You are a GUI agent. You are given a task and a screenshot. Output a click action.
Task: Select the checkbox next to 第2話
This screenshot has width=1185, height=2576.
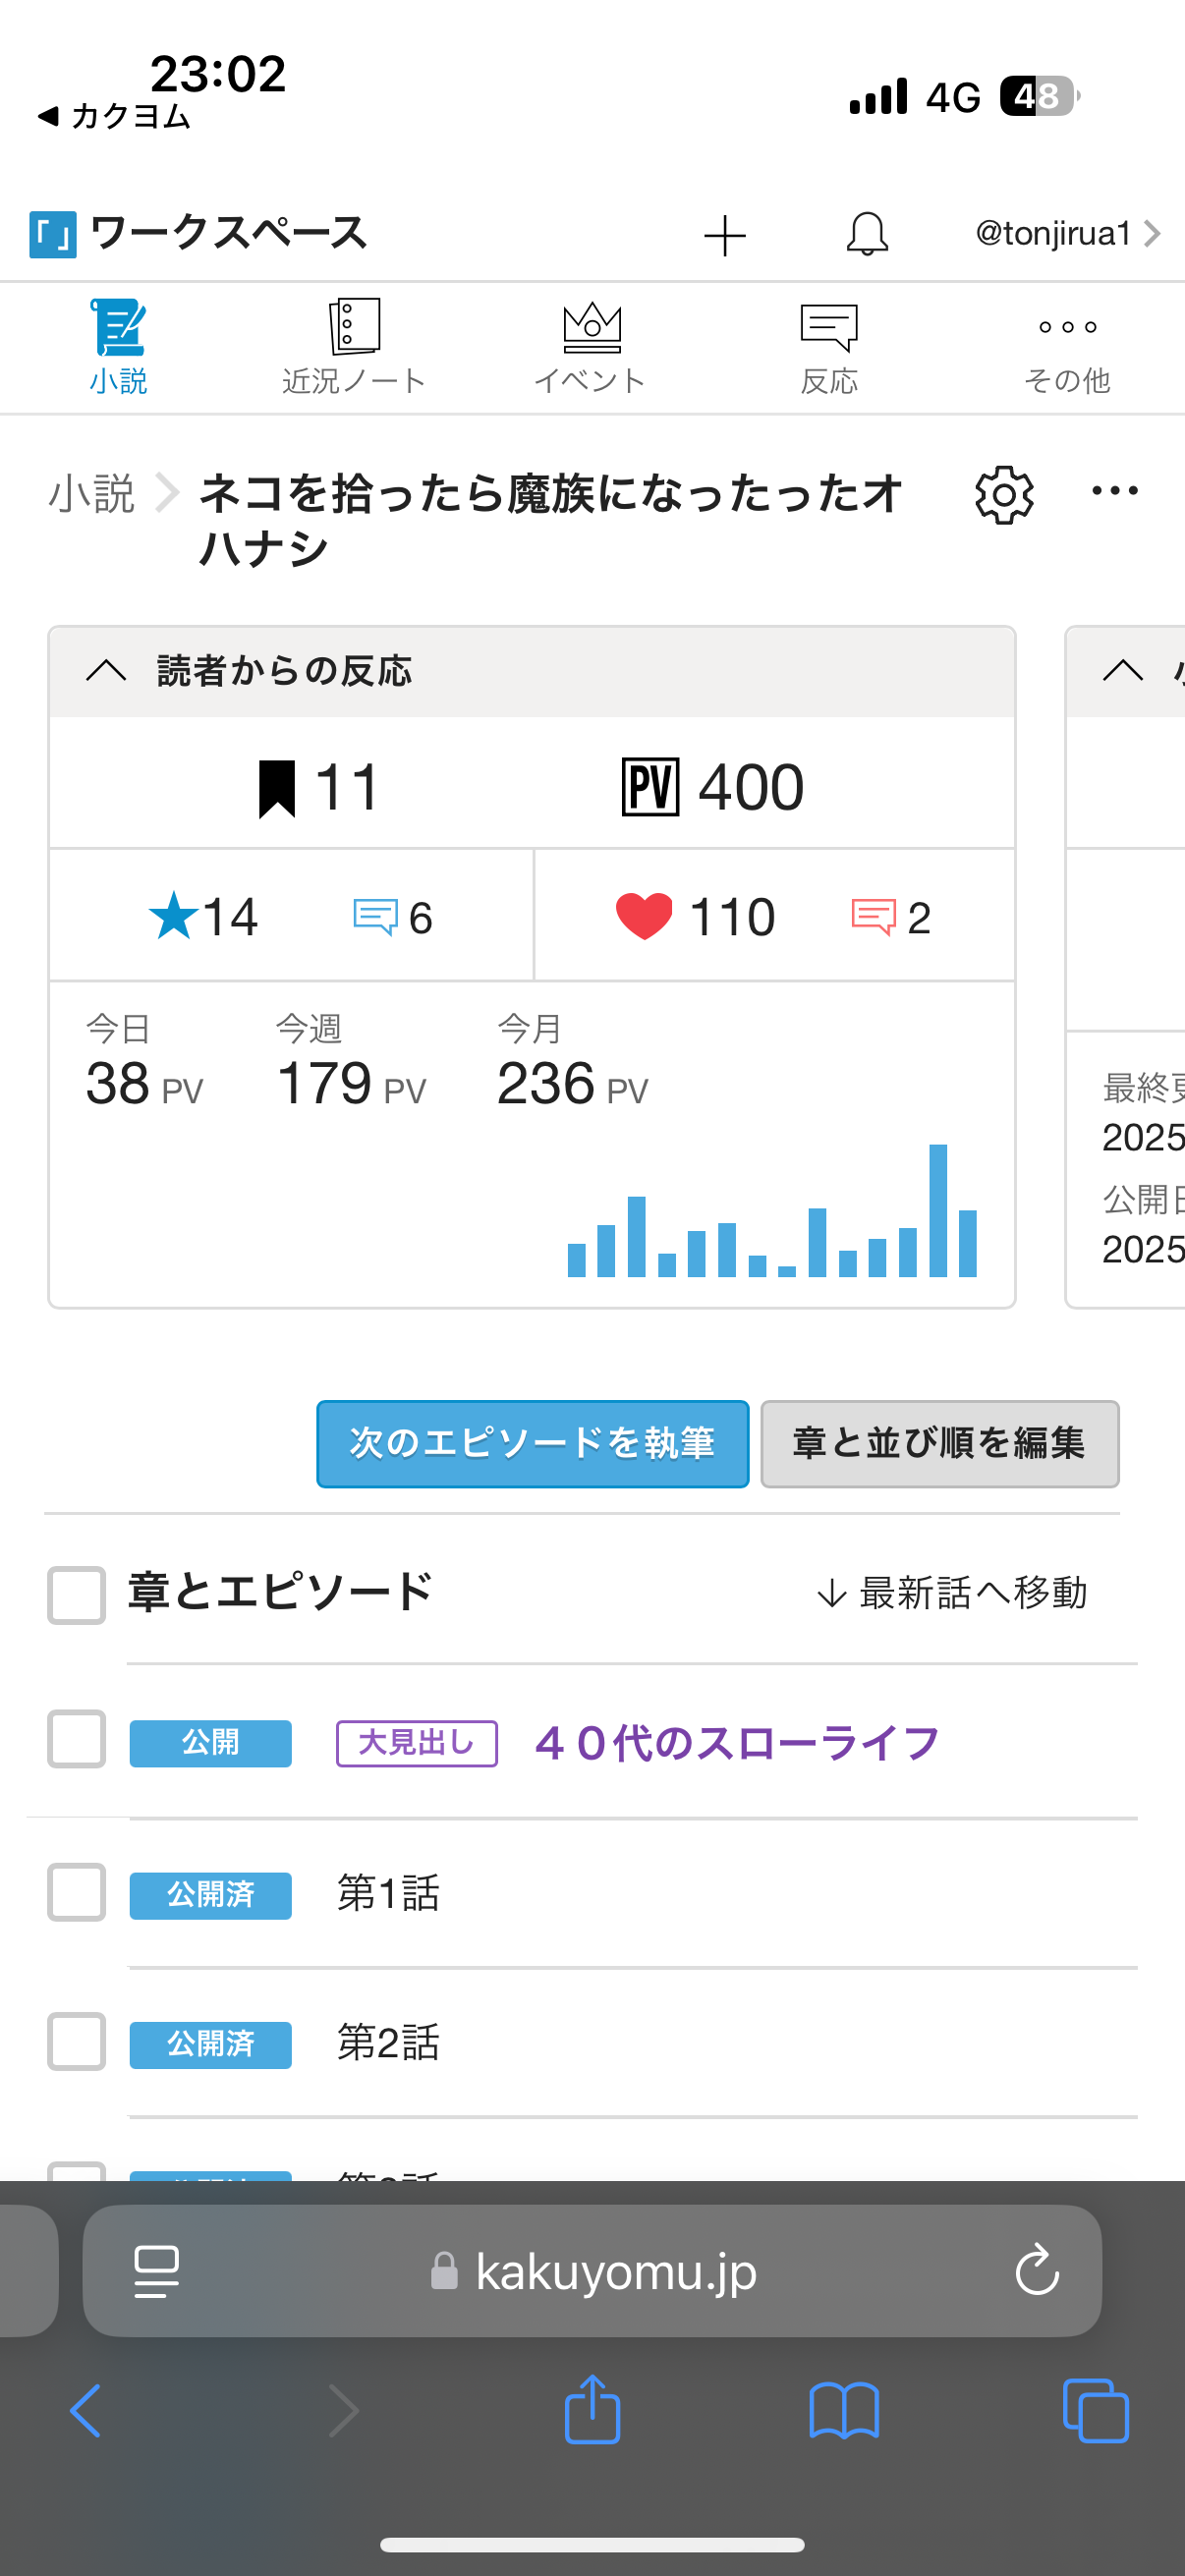coord(77,2041)
